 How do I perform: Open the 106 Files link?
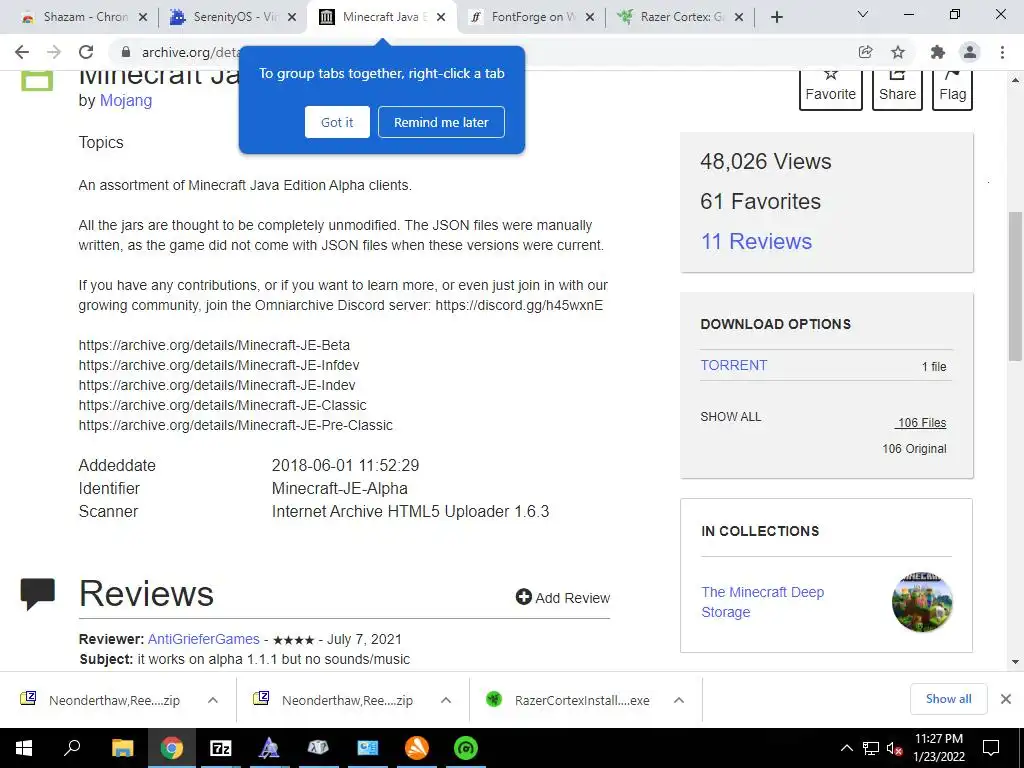click(x=921, y=423)
